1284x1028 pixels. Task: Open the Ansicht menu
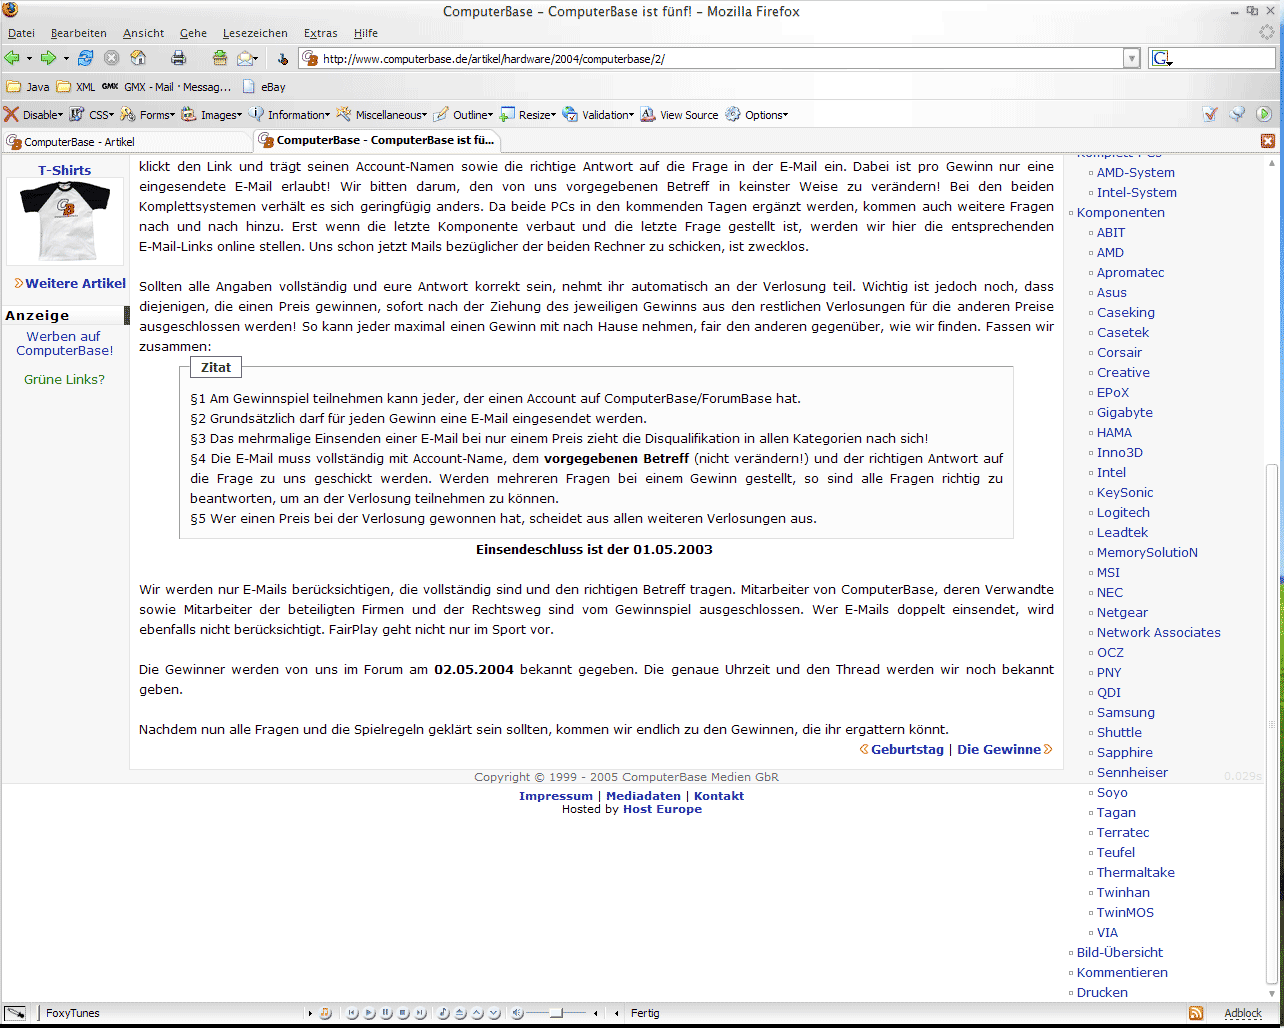pyautogui.click(x=144, y=33)
